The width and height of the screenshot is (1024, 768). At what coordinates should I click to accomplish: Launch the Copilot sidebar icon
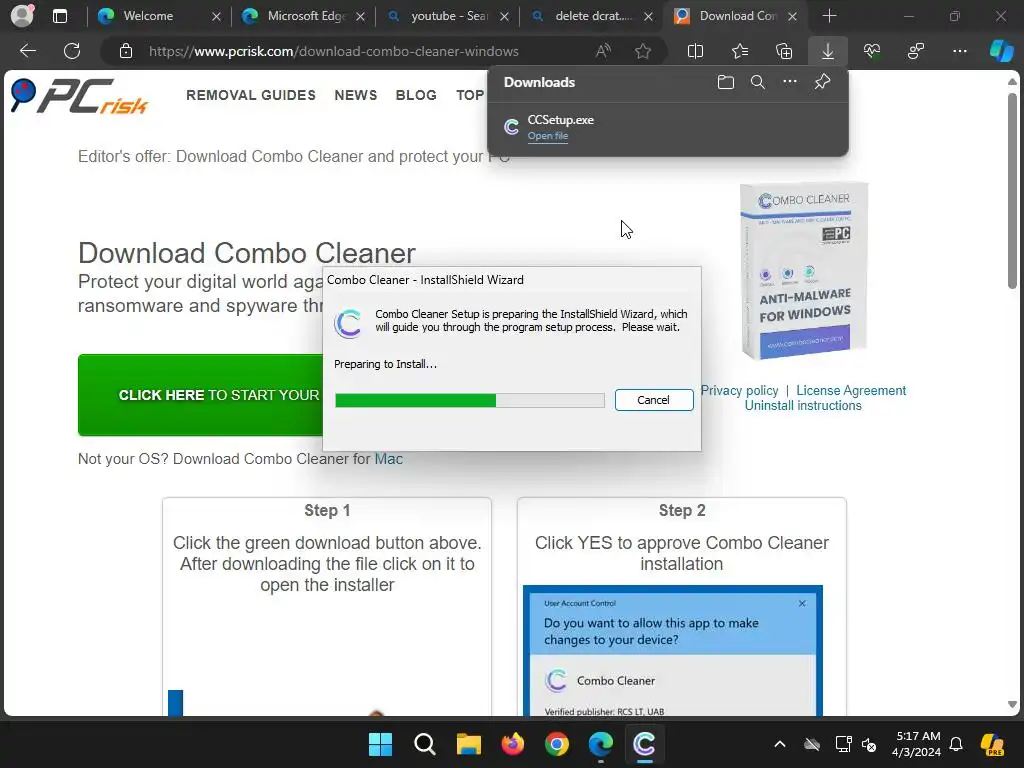(1001, 51)
